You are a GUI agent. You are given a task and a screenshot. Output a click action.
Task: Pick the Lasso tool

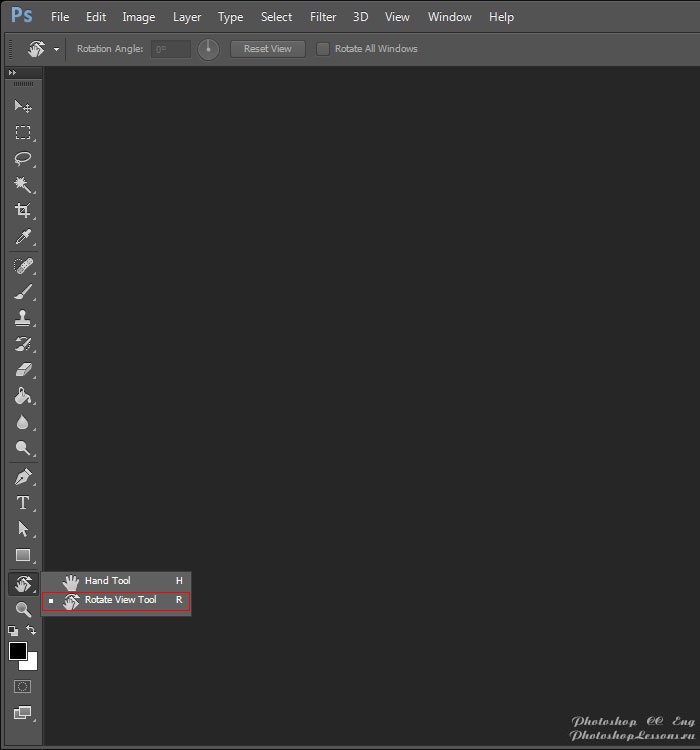(22, 159)
